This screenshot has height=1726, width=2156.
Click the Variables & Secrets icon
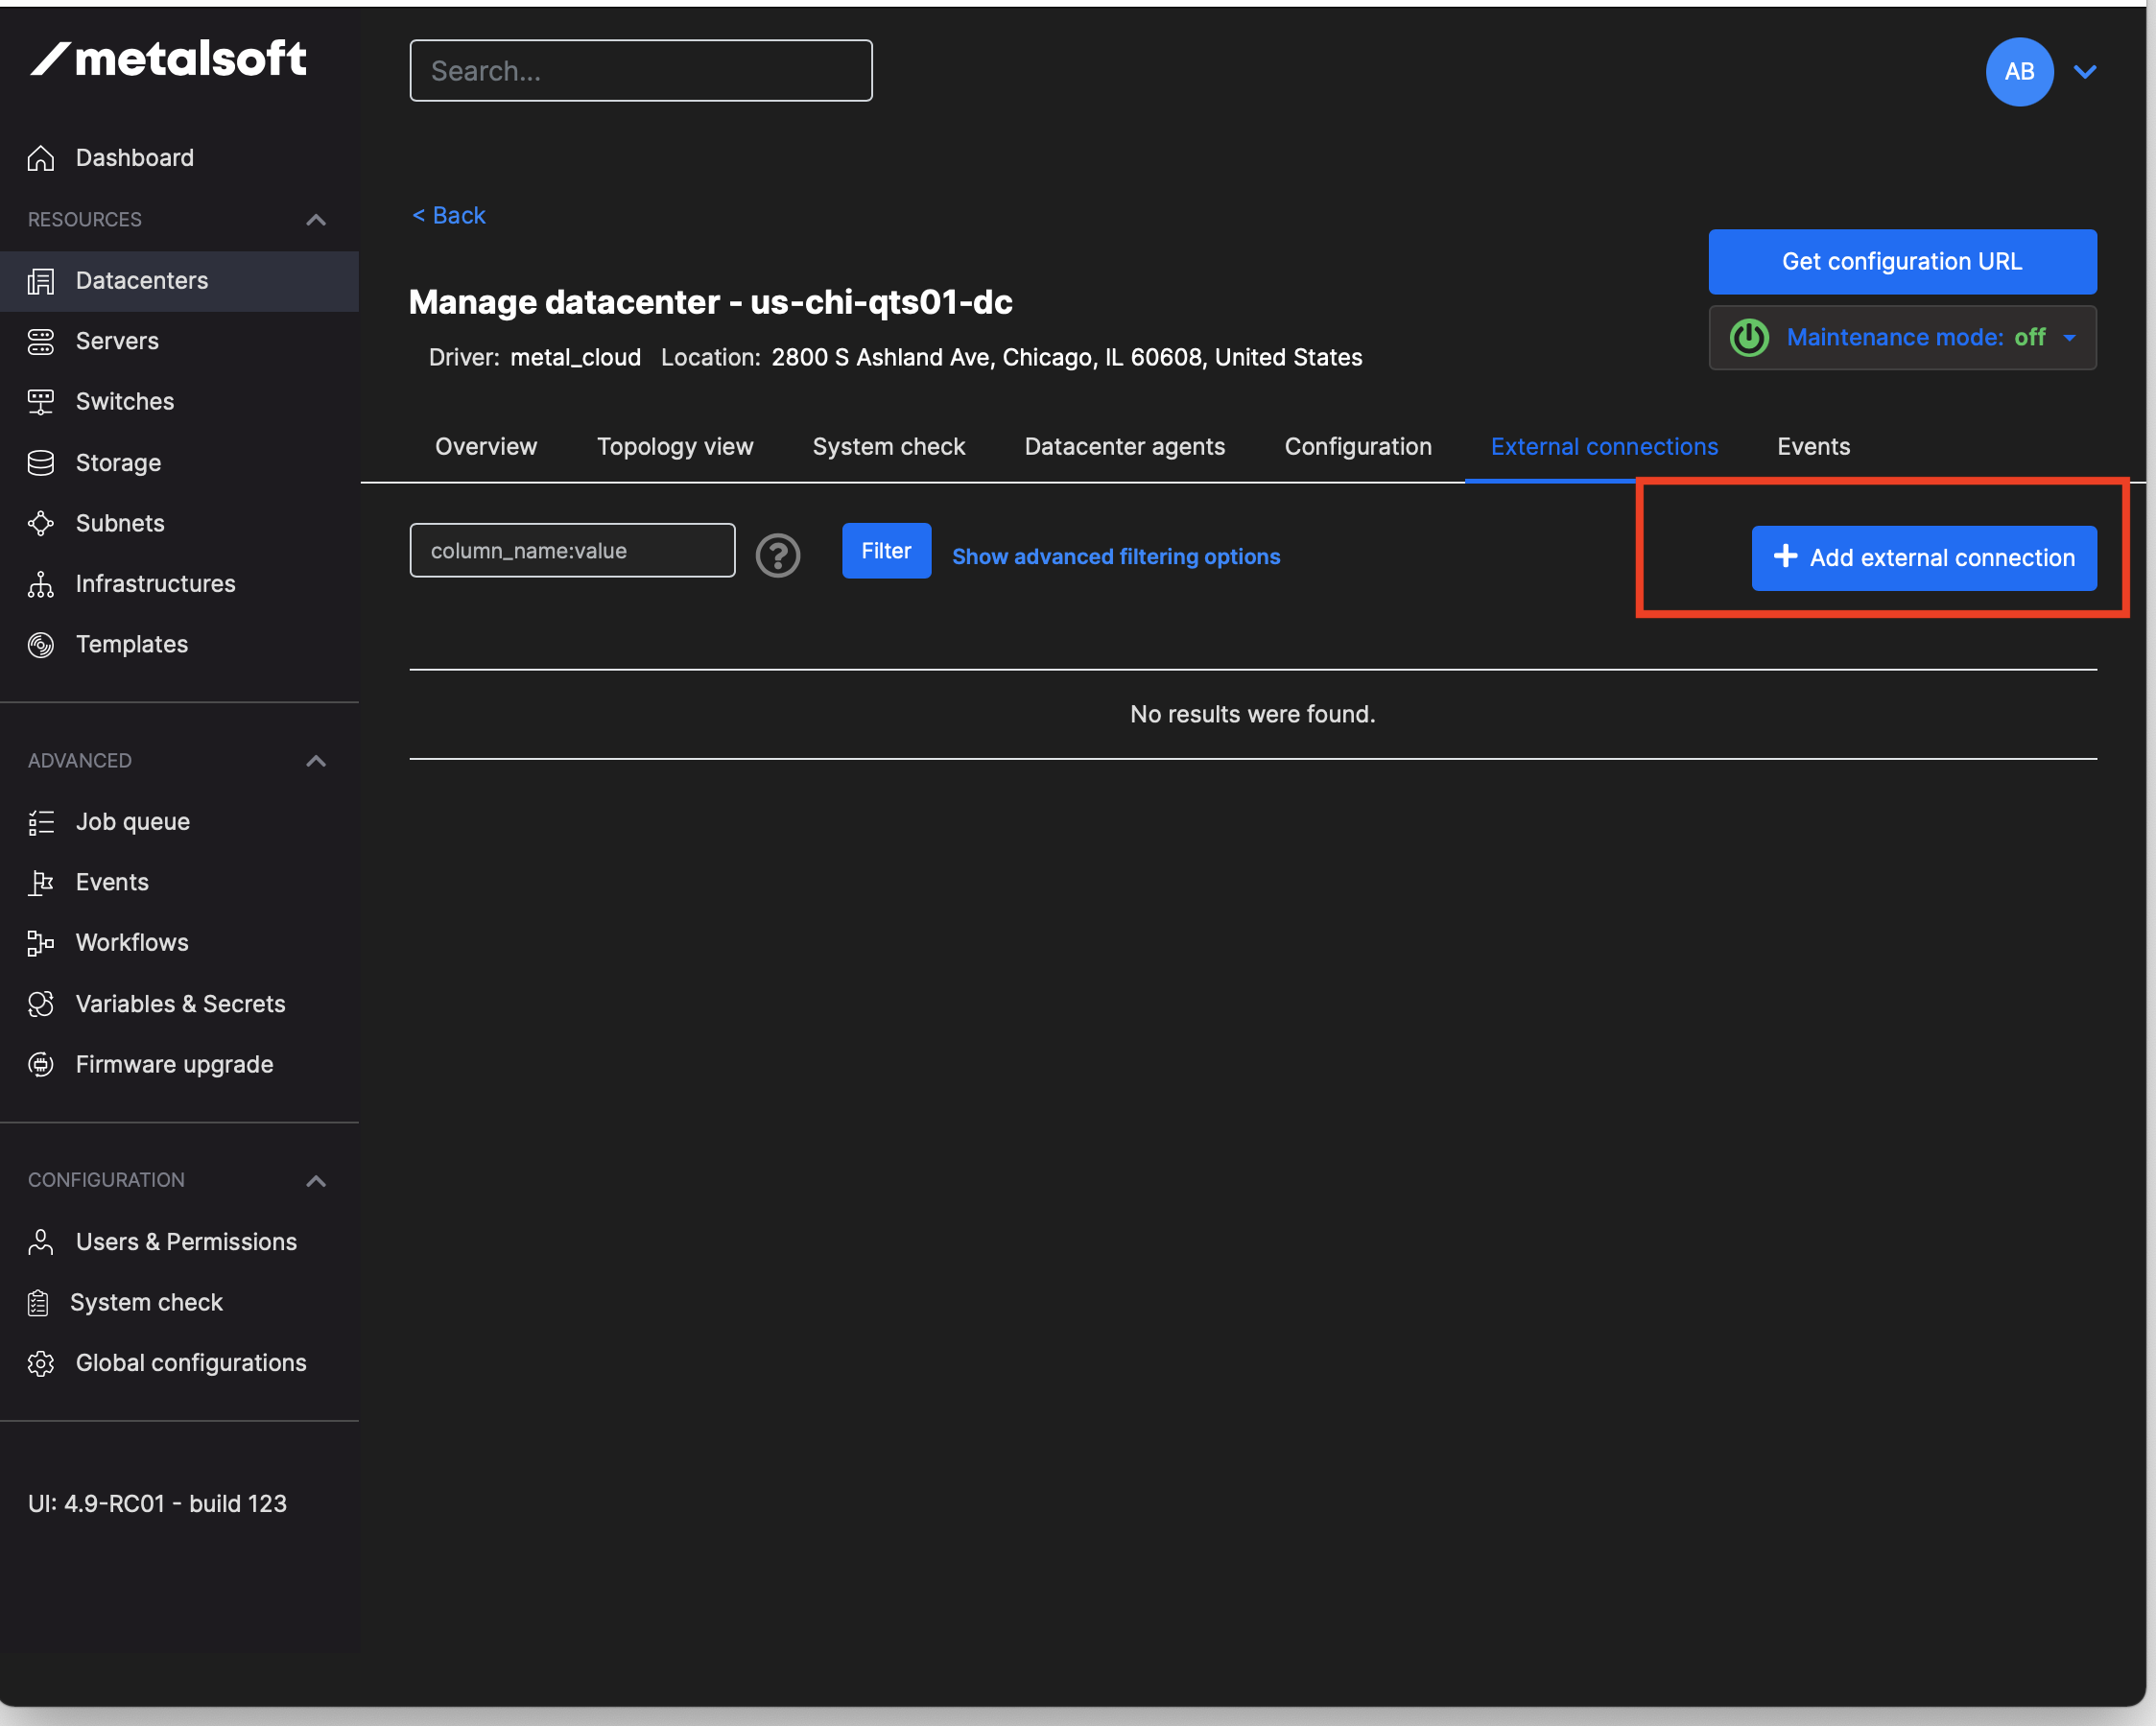pos(40,1004)
